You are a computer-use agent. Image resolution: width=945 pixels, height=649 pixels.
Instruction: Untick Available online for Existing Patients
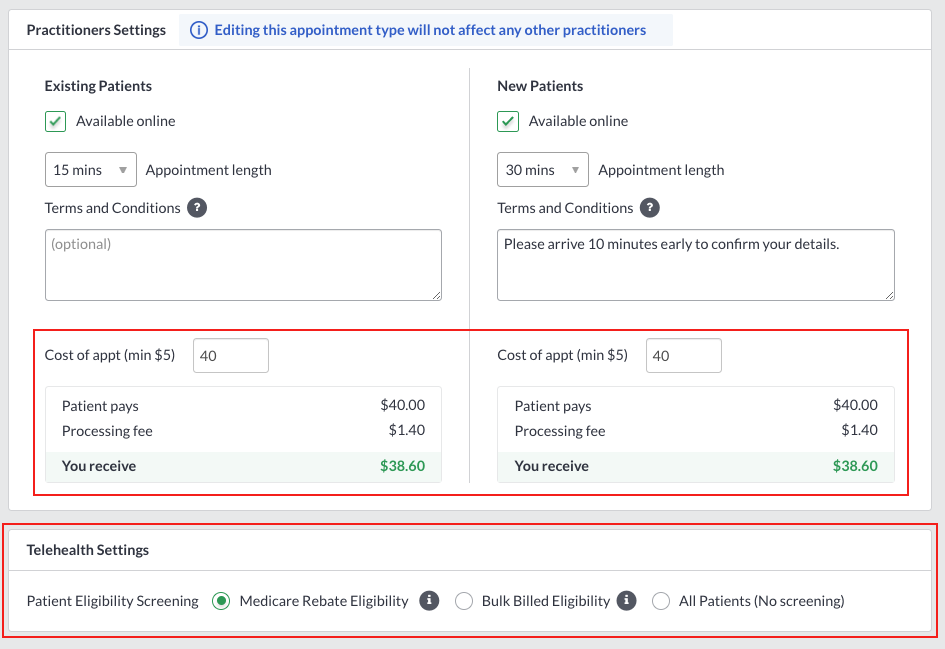55,121
